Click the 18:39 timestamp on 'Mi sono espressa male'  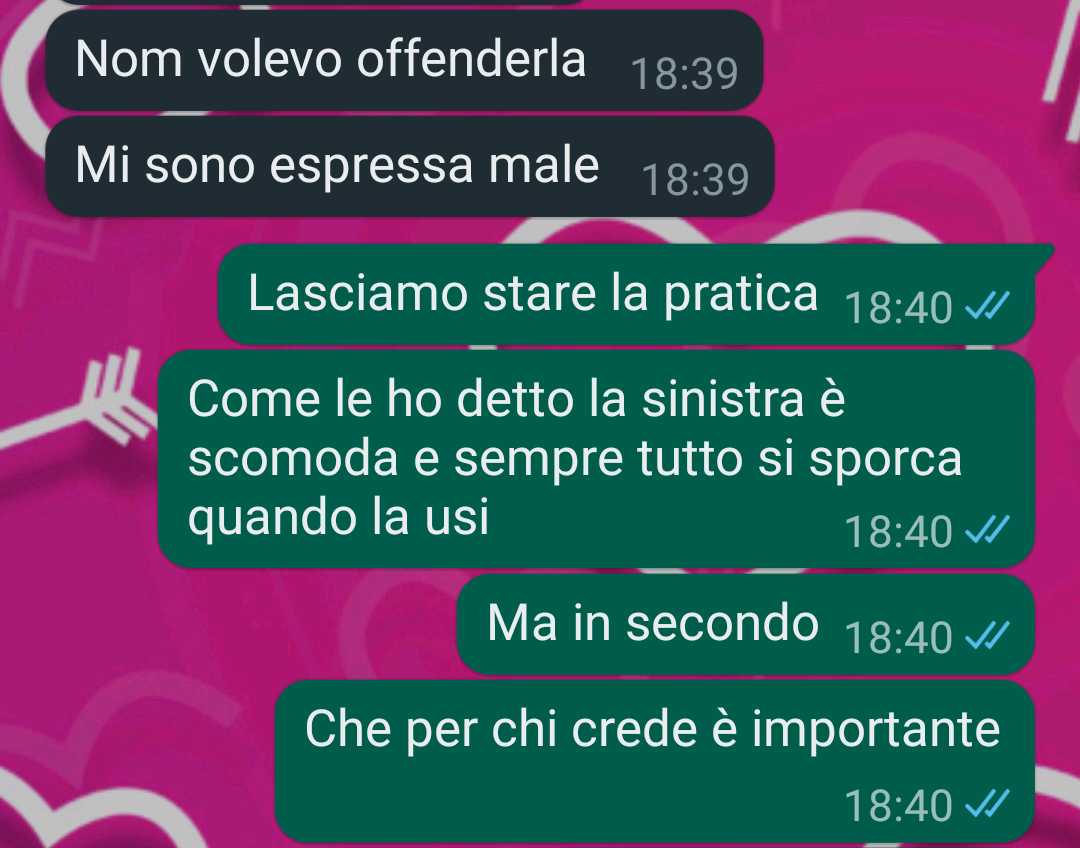click(x=696, y=180)
